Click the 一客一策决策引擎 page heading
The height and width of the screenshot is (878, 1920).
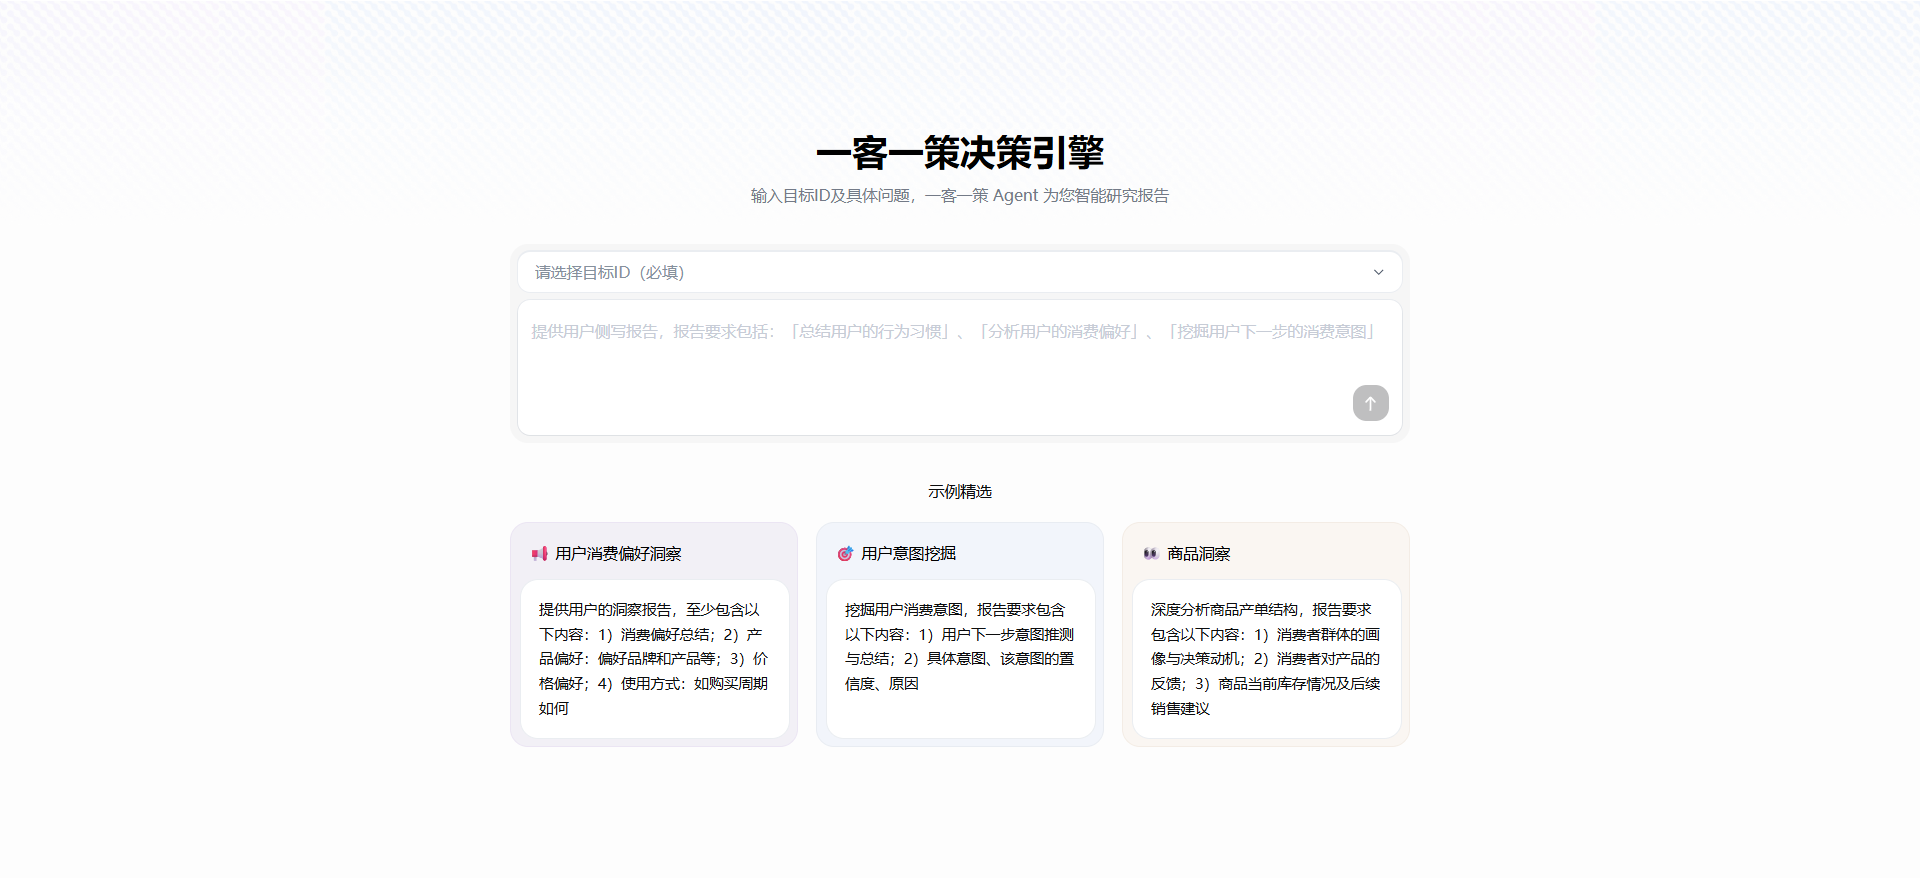(x=960, y=153)
